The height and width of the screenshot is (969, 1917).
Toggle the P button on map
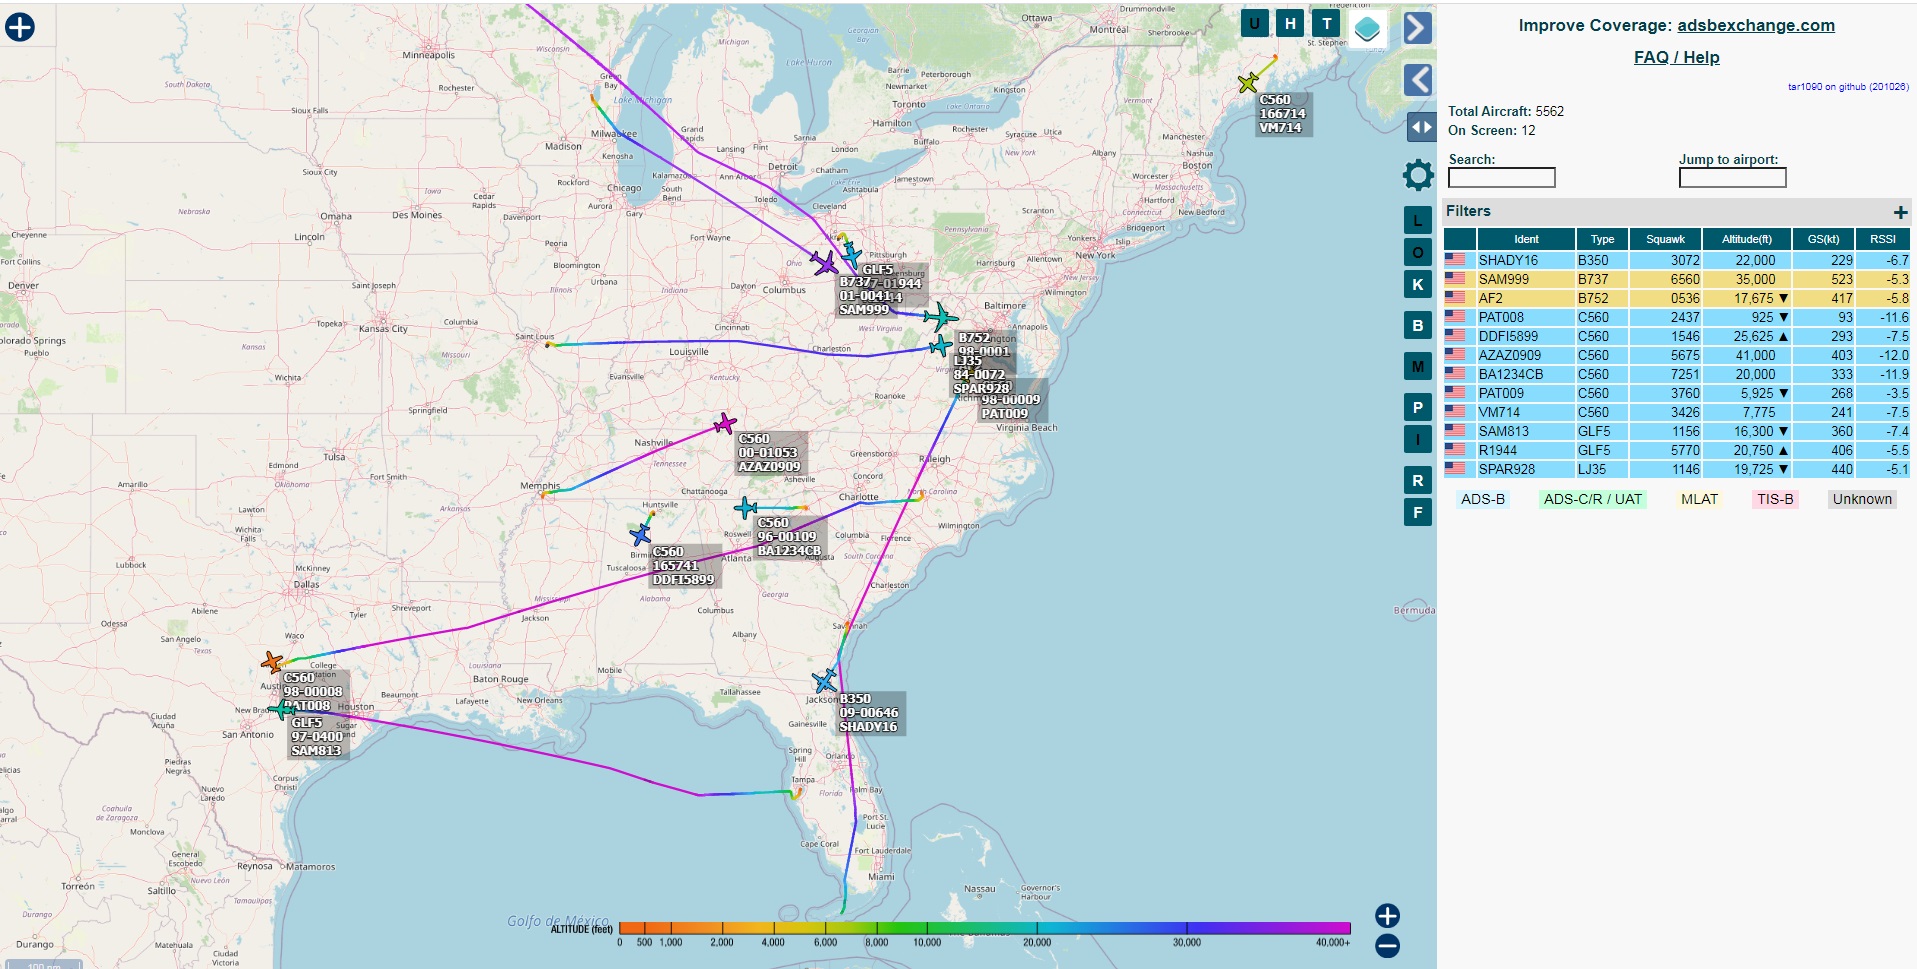[1418, 407]
